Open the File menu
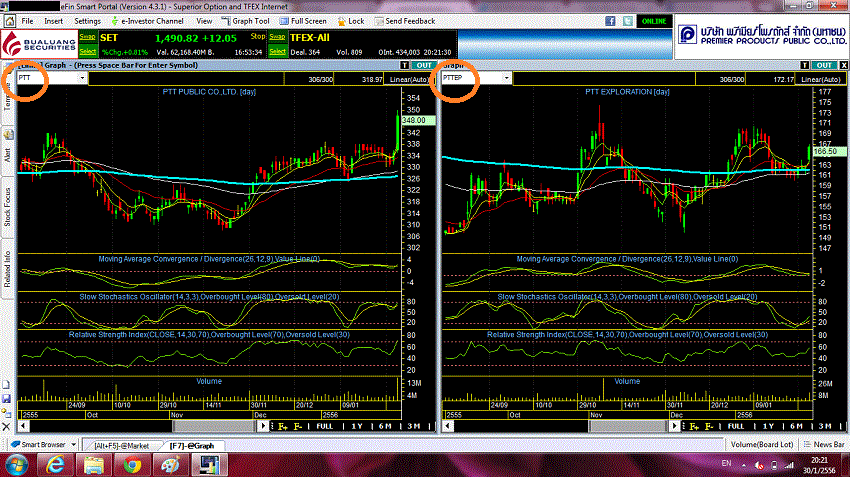 (x=27, y=21)
